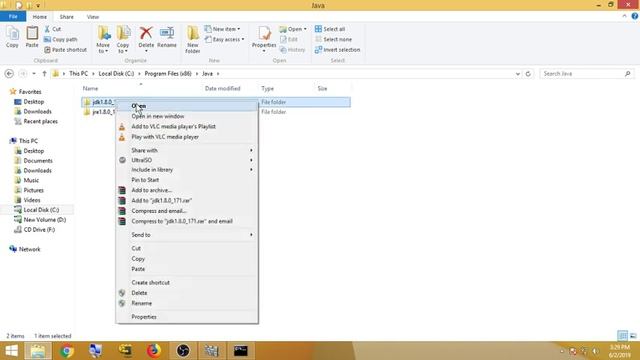The height and width of the screenshot is (360, 640).
Task: Click the Windows Start button
Action: pos(11,351)
